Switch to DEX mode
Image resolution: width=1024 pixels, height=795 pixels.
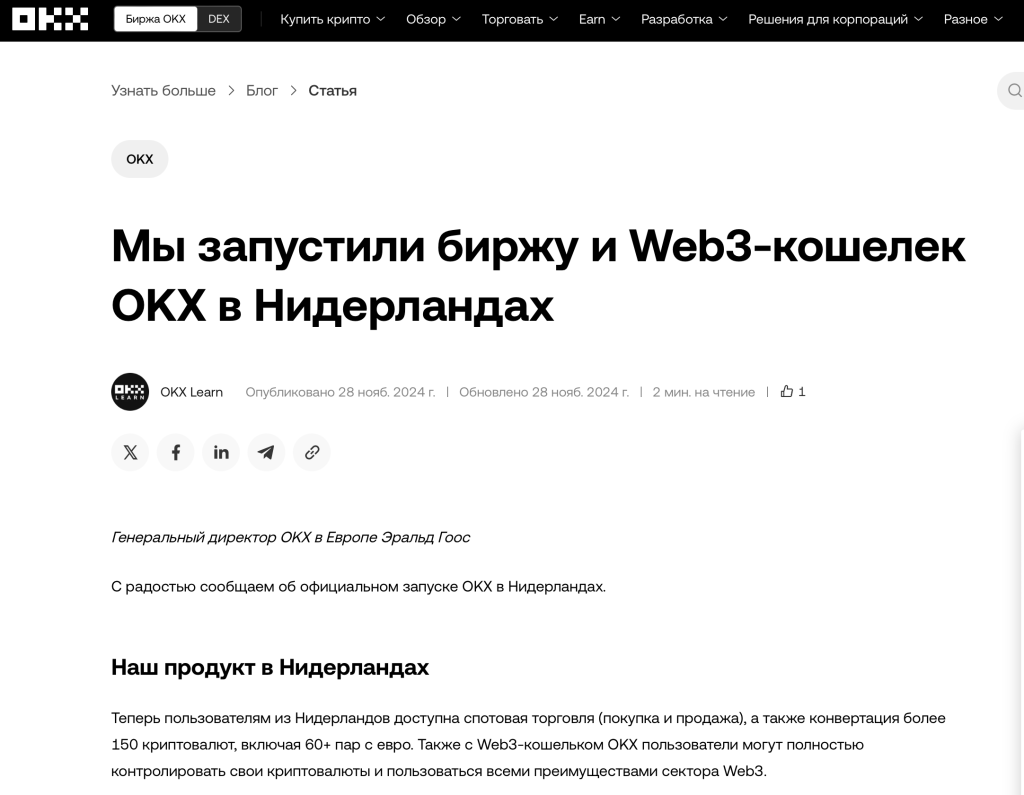pyautogui.click(x=219, y=19)
